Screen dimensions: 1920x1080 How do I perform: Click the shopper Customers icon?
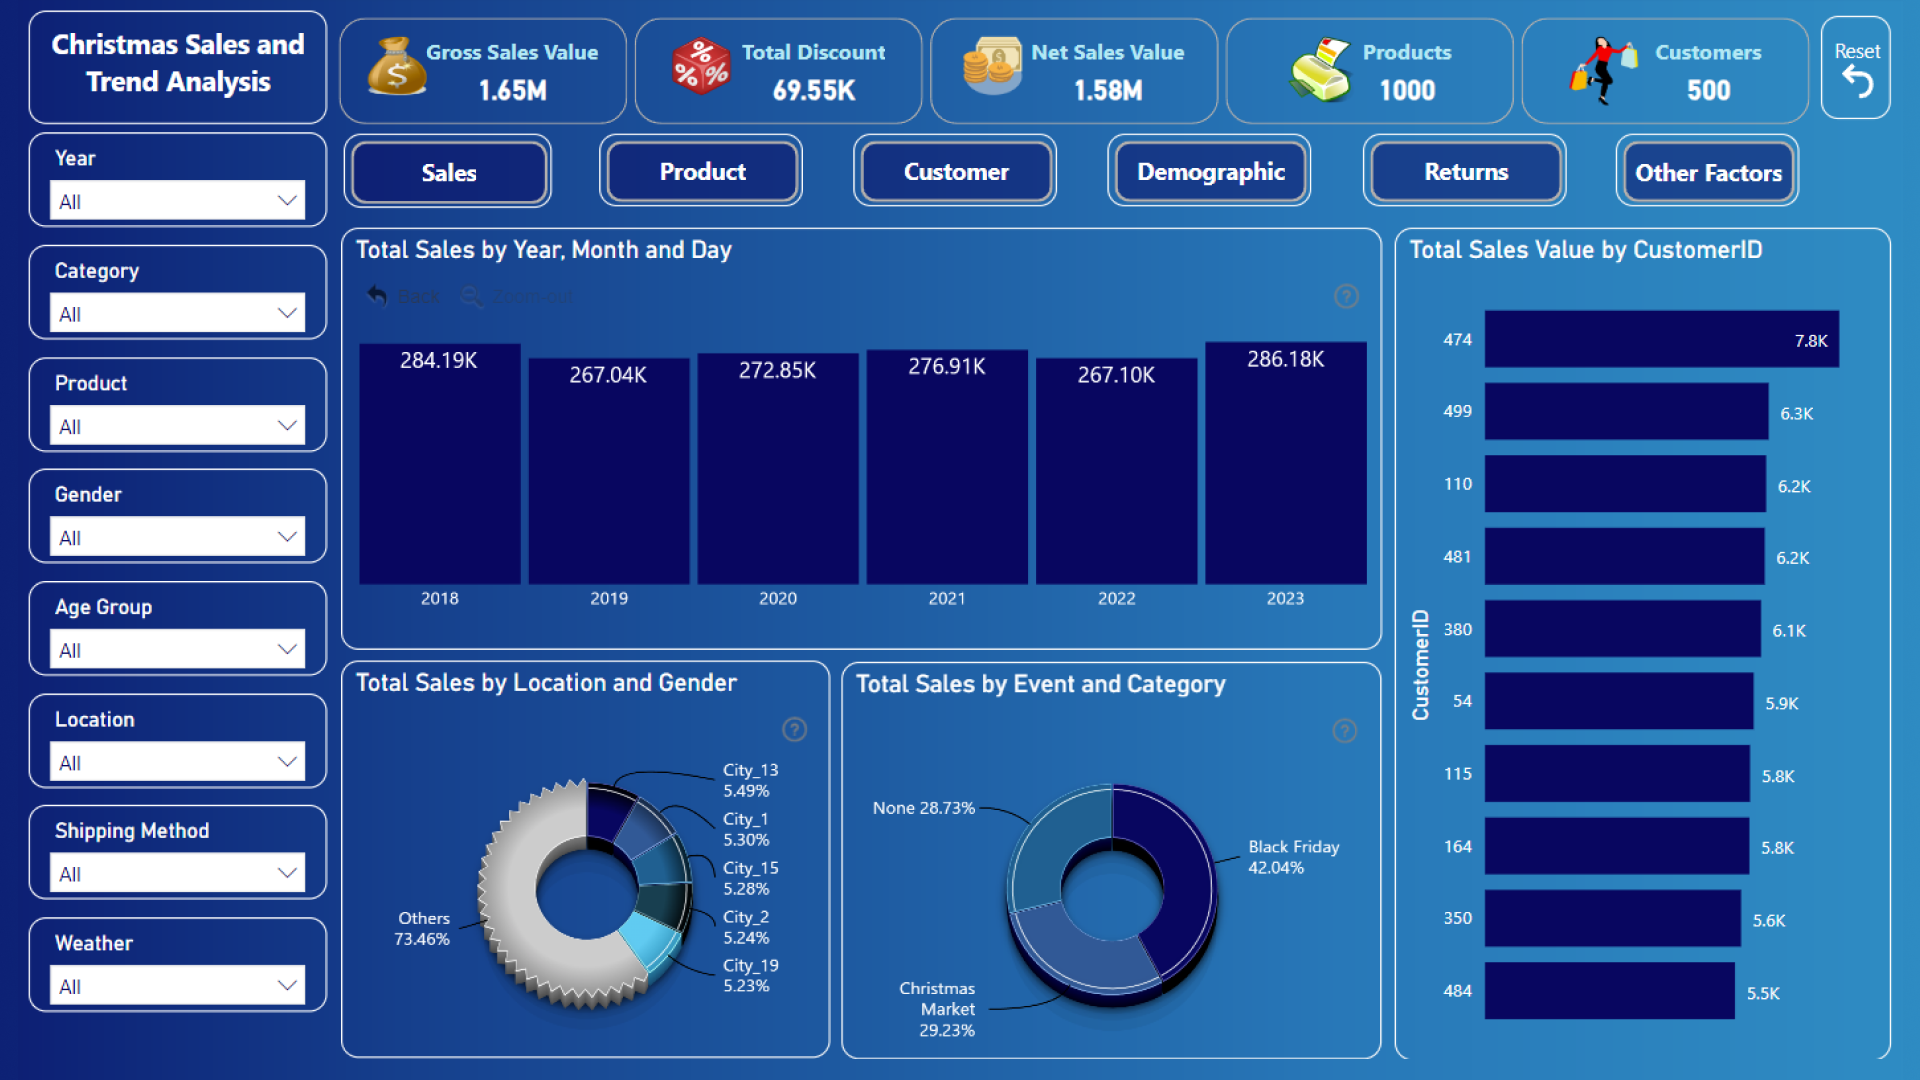[x=1603, y=70]
